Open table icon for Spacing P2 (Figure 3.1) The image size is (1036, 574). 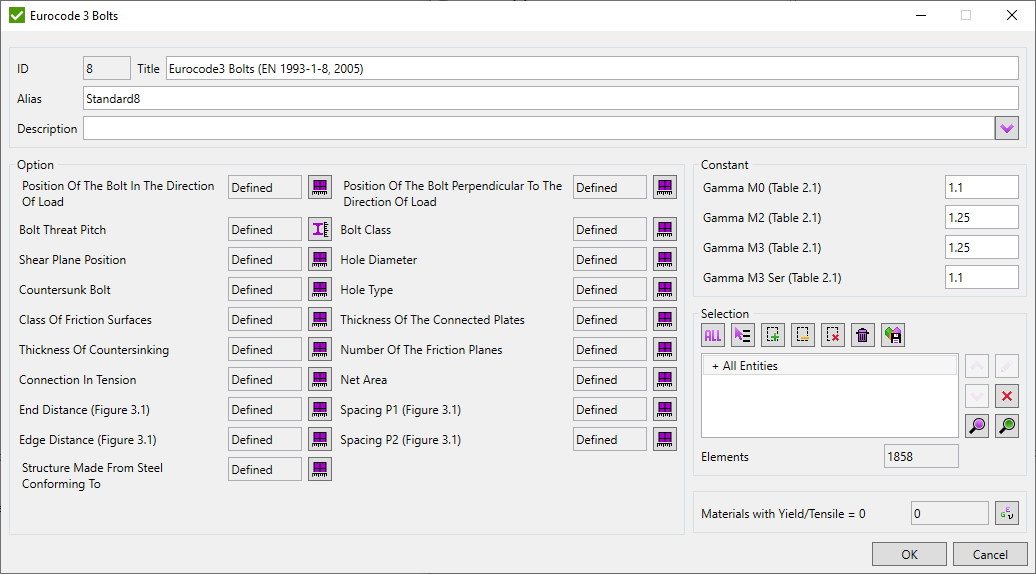click(x=665, y=440)
